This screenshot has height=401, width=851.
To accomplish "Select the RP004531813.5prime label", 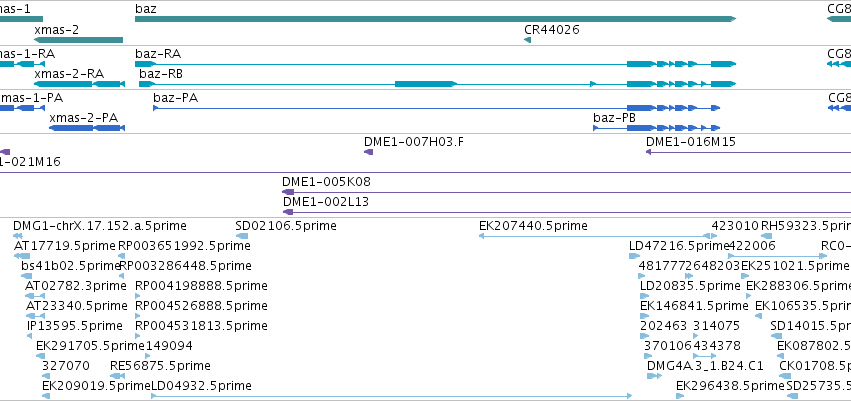I will (x=201, y=326).
